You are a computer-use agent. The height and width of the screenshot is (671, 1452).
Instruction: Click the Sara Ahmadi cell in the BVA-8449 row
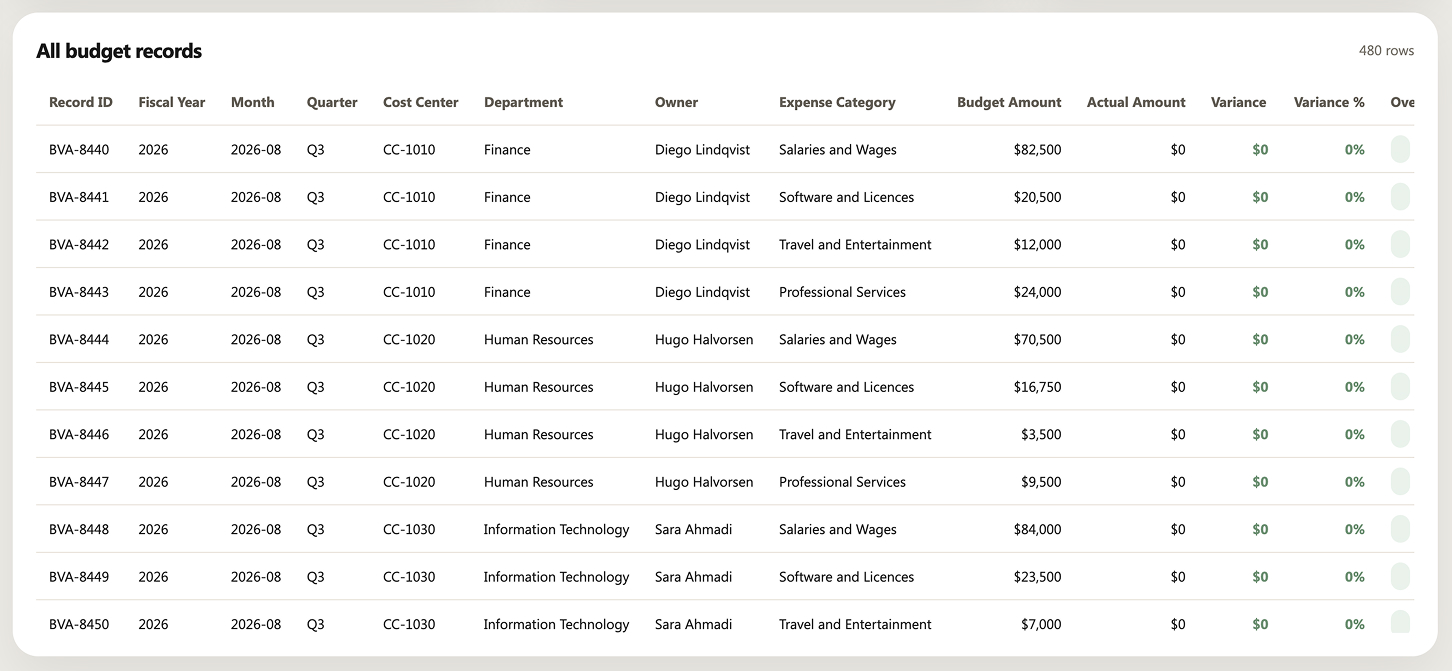coord(693,577)
